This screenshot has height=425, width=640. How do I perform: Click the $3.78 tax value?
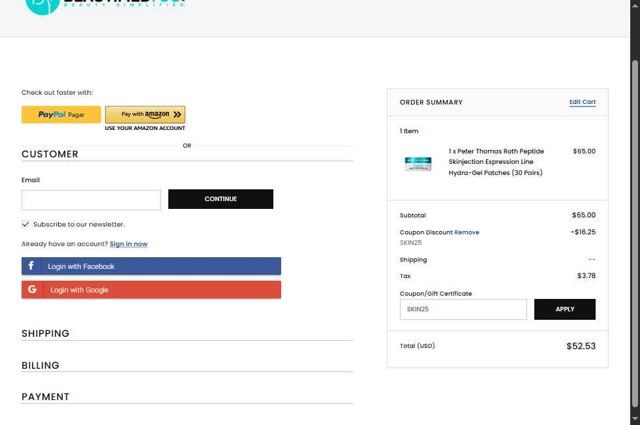tap(586, 276)
